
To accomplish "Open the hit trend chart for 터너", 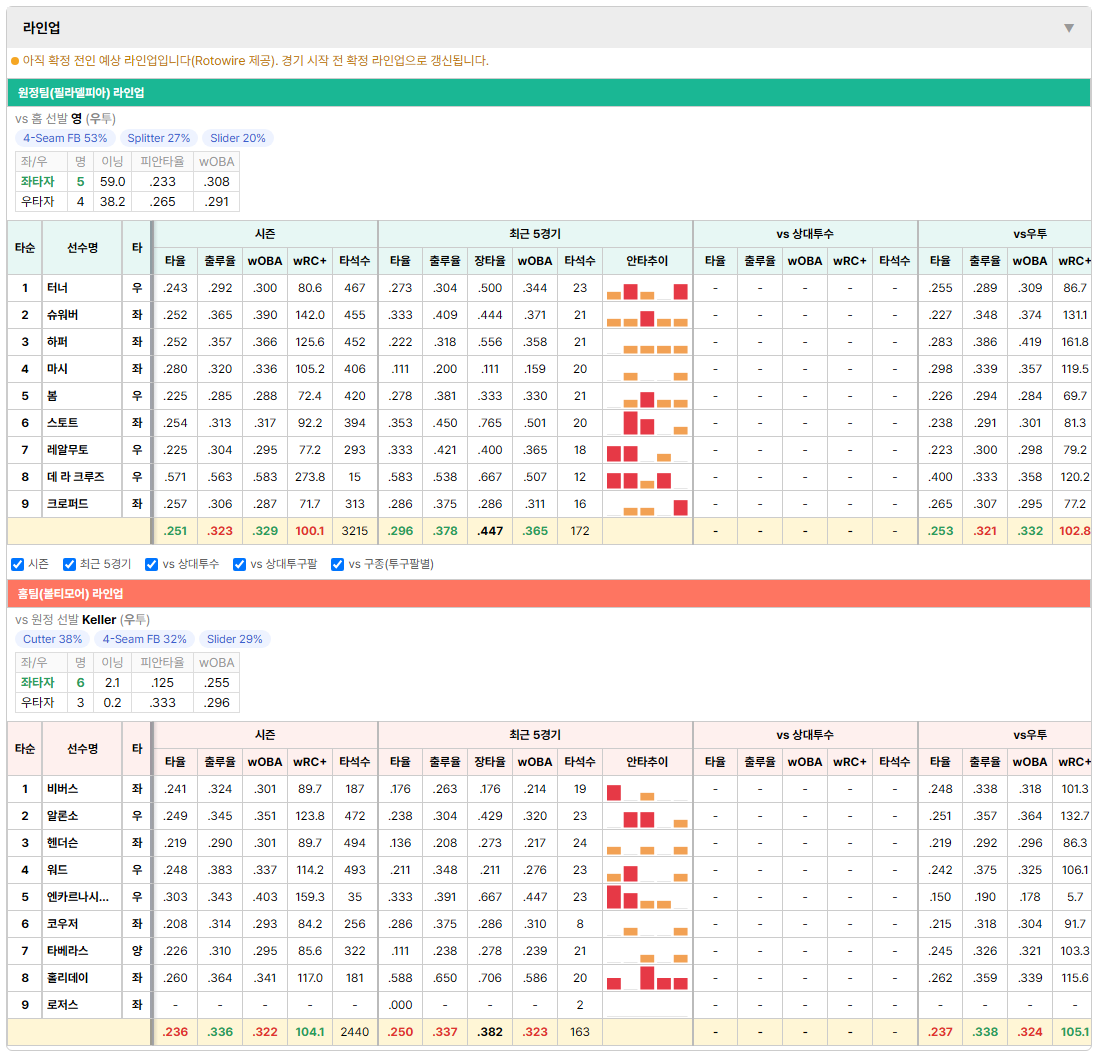I will coord(647,289).
